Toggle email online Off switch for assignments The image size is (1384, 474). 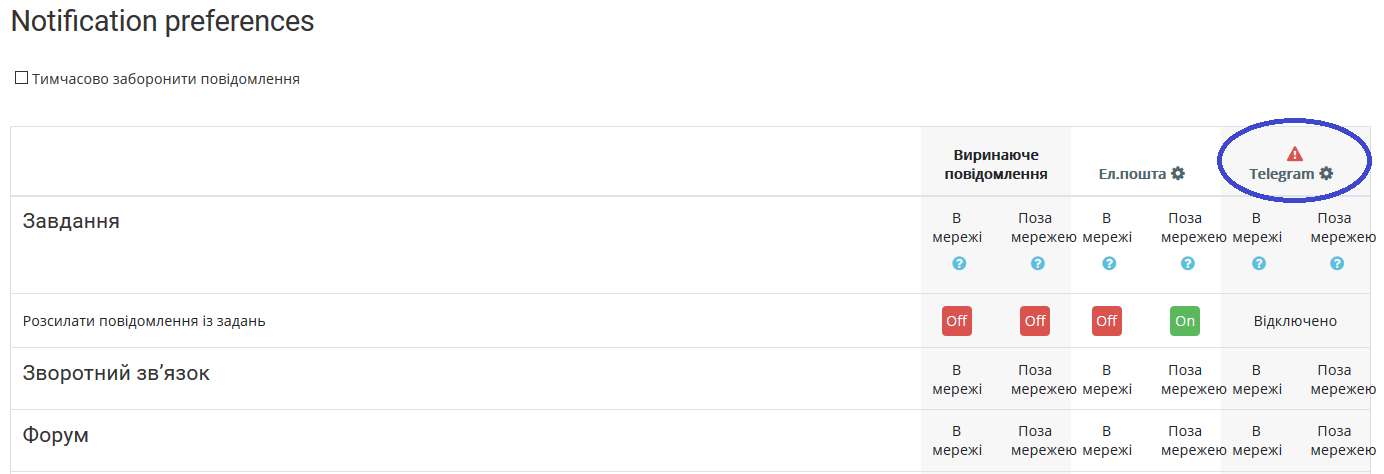[1107, 321]
